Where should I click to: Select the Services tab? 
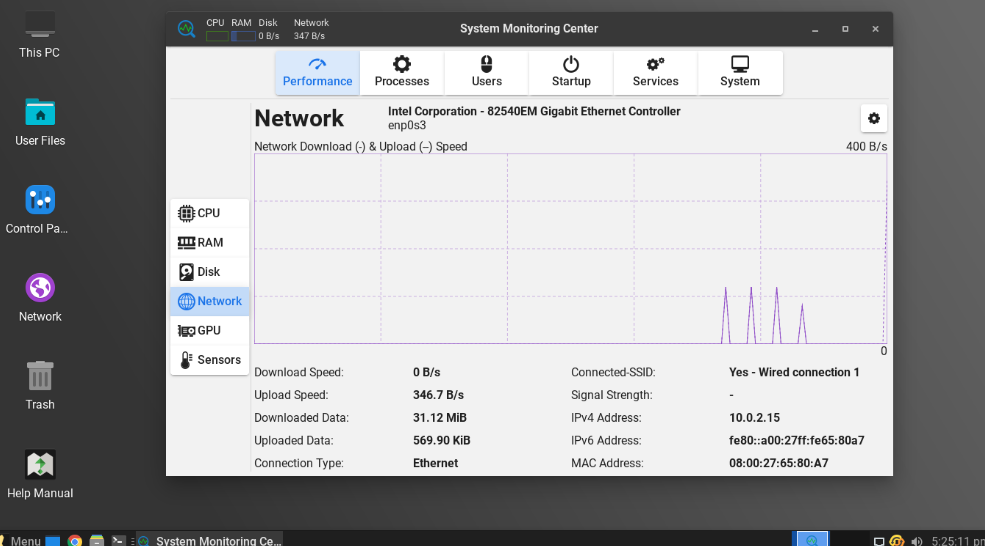[x=655, y=73]
